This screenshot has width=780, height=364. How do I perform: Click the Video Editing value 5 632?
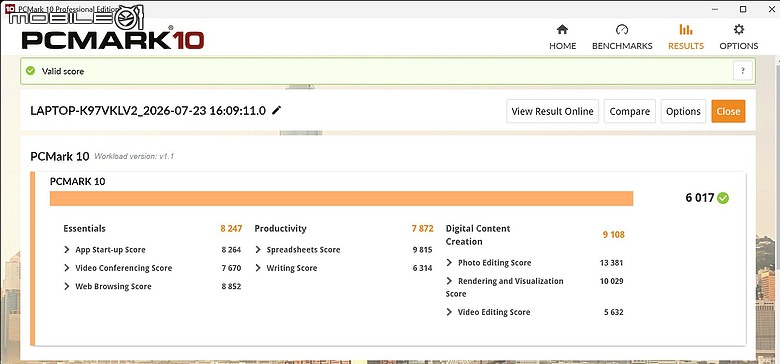(x=613, y=312)
